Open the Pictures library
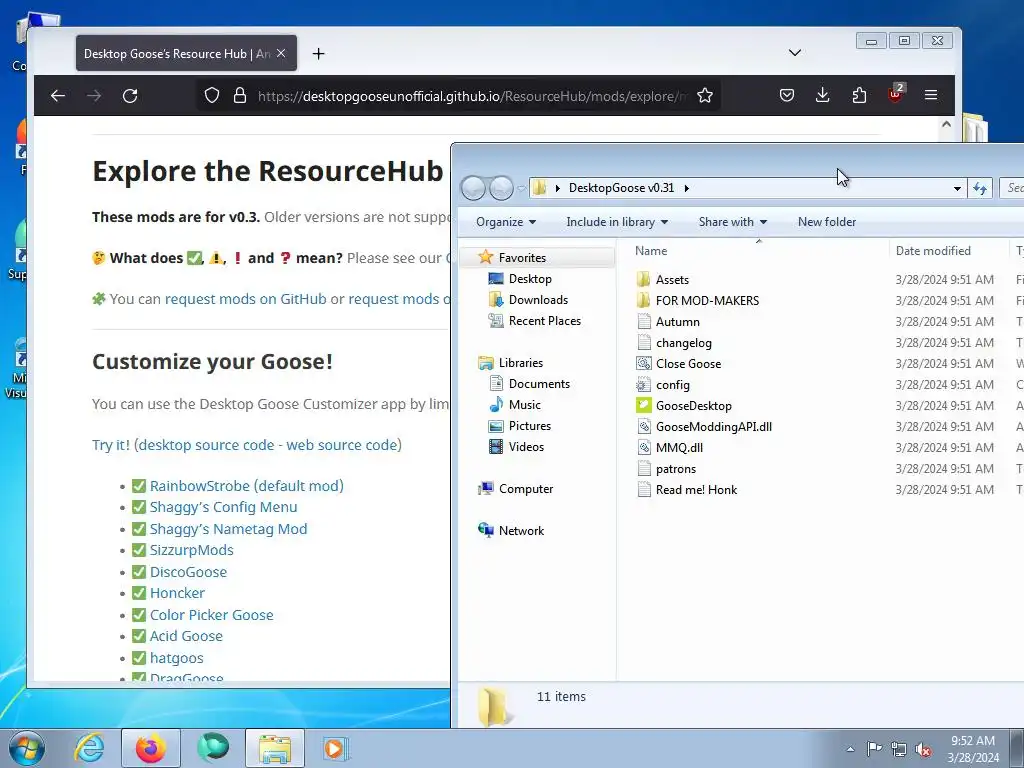The image size is (1024, 768). [x=530, y=426]
